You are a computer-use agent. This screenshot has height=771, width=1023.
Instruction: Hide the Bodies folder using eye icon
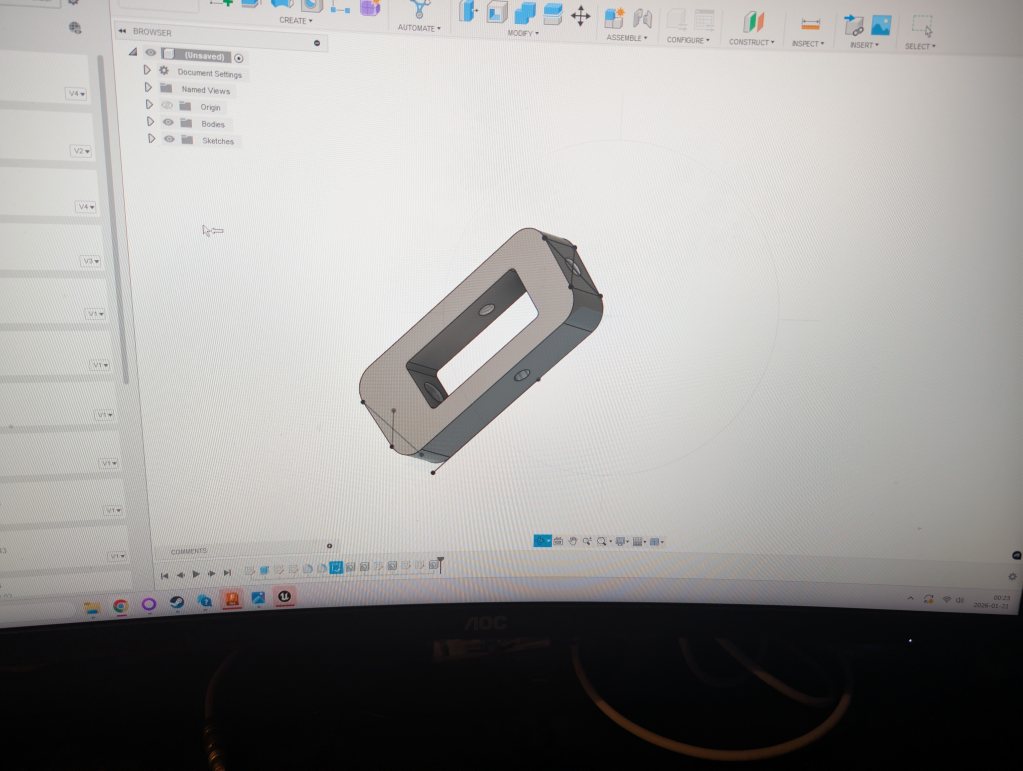click(168, 123)
